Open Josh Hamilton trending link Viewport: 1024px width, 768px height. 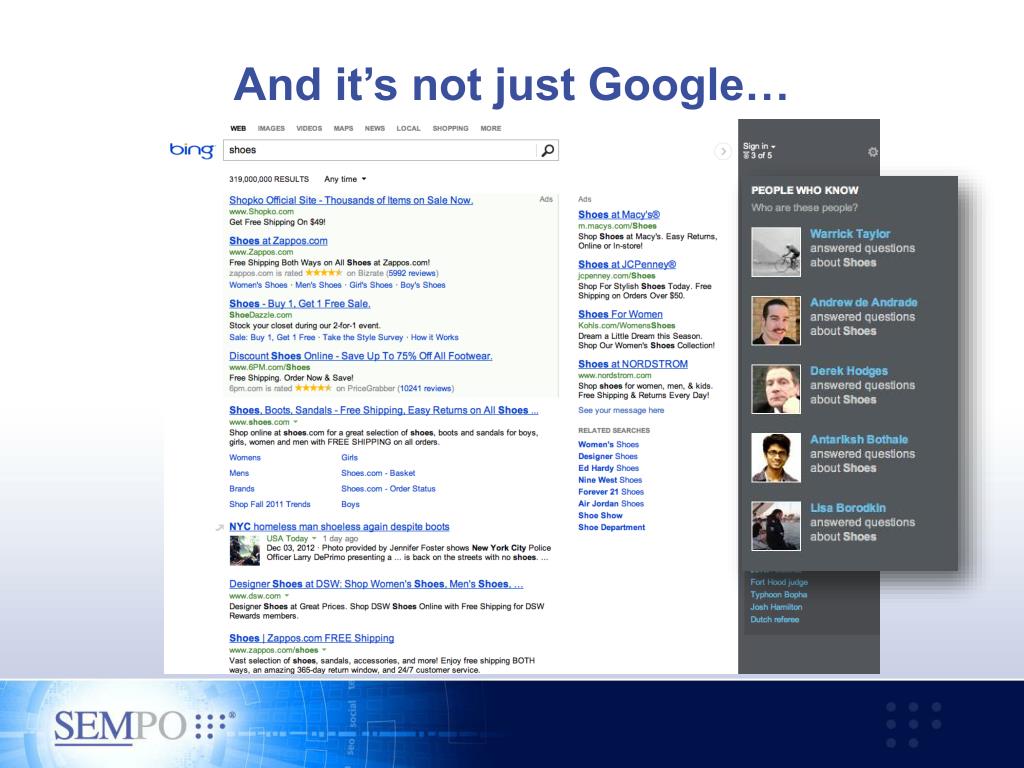(x=776, y=607)
